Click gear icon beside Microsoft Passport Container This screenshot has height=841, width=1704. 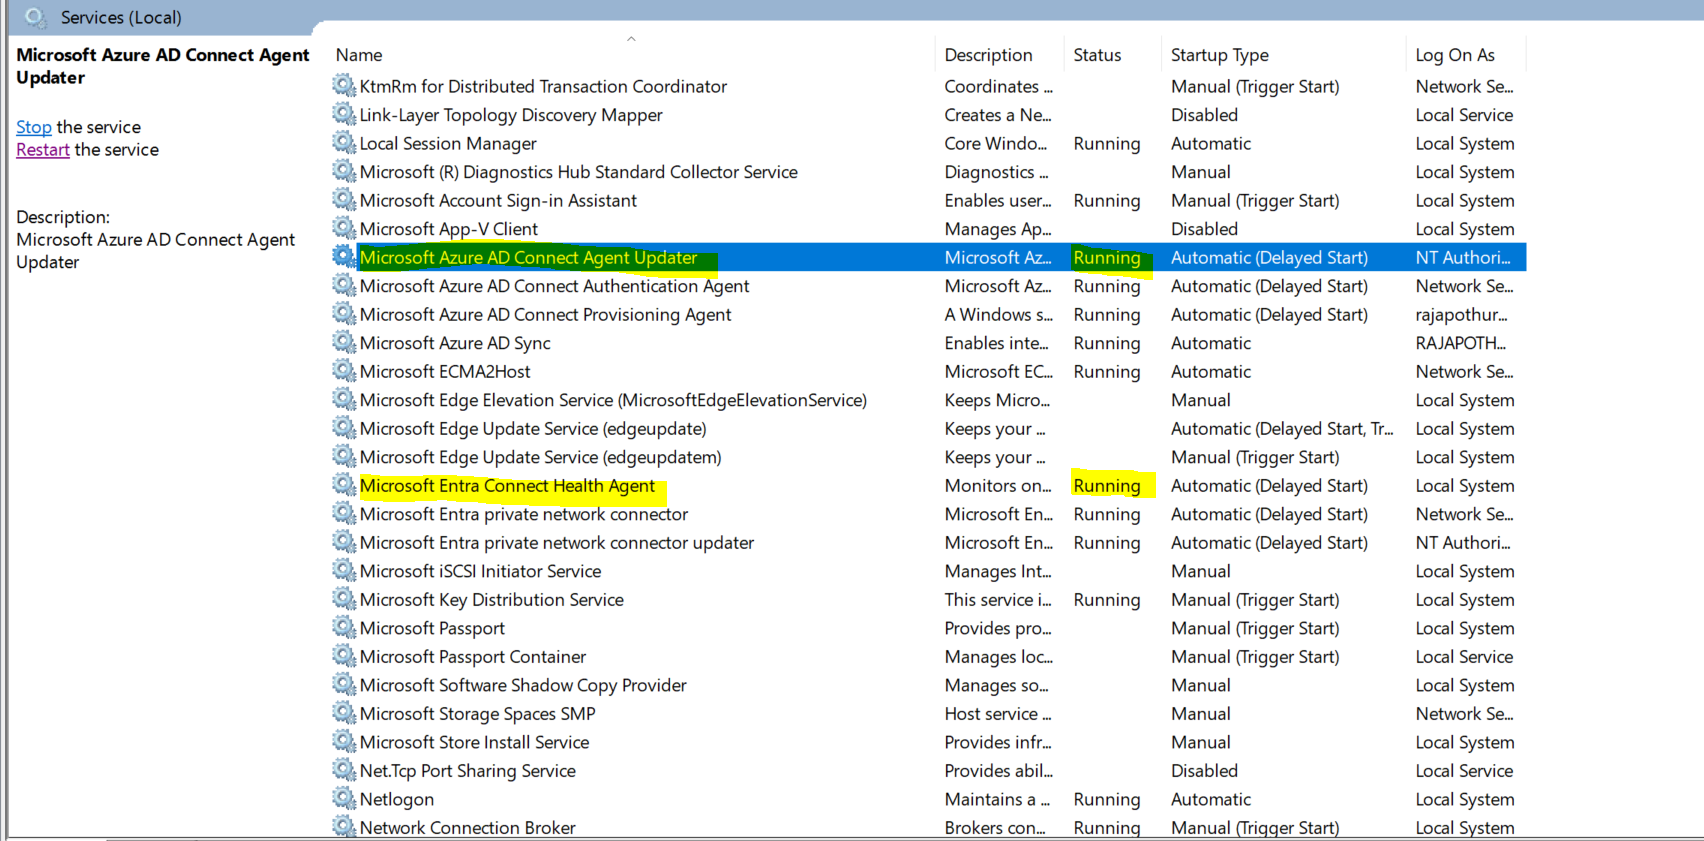coord(344,656)
